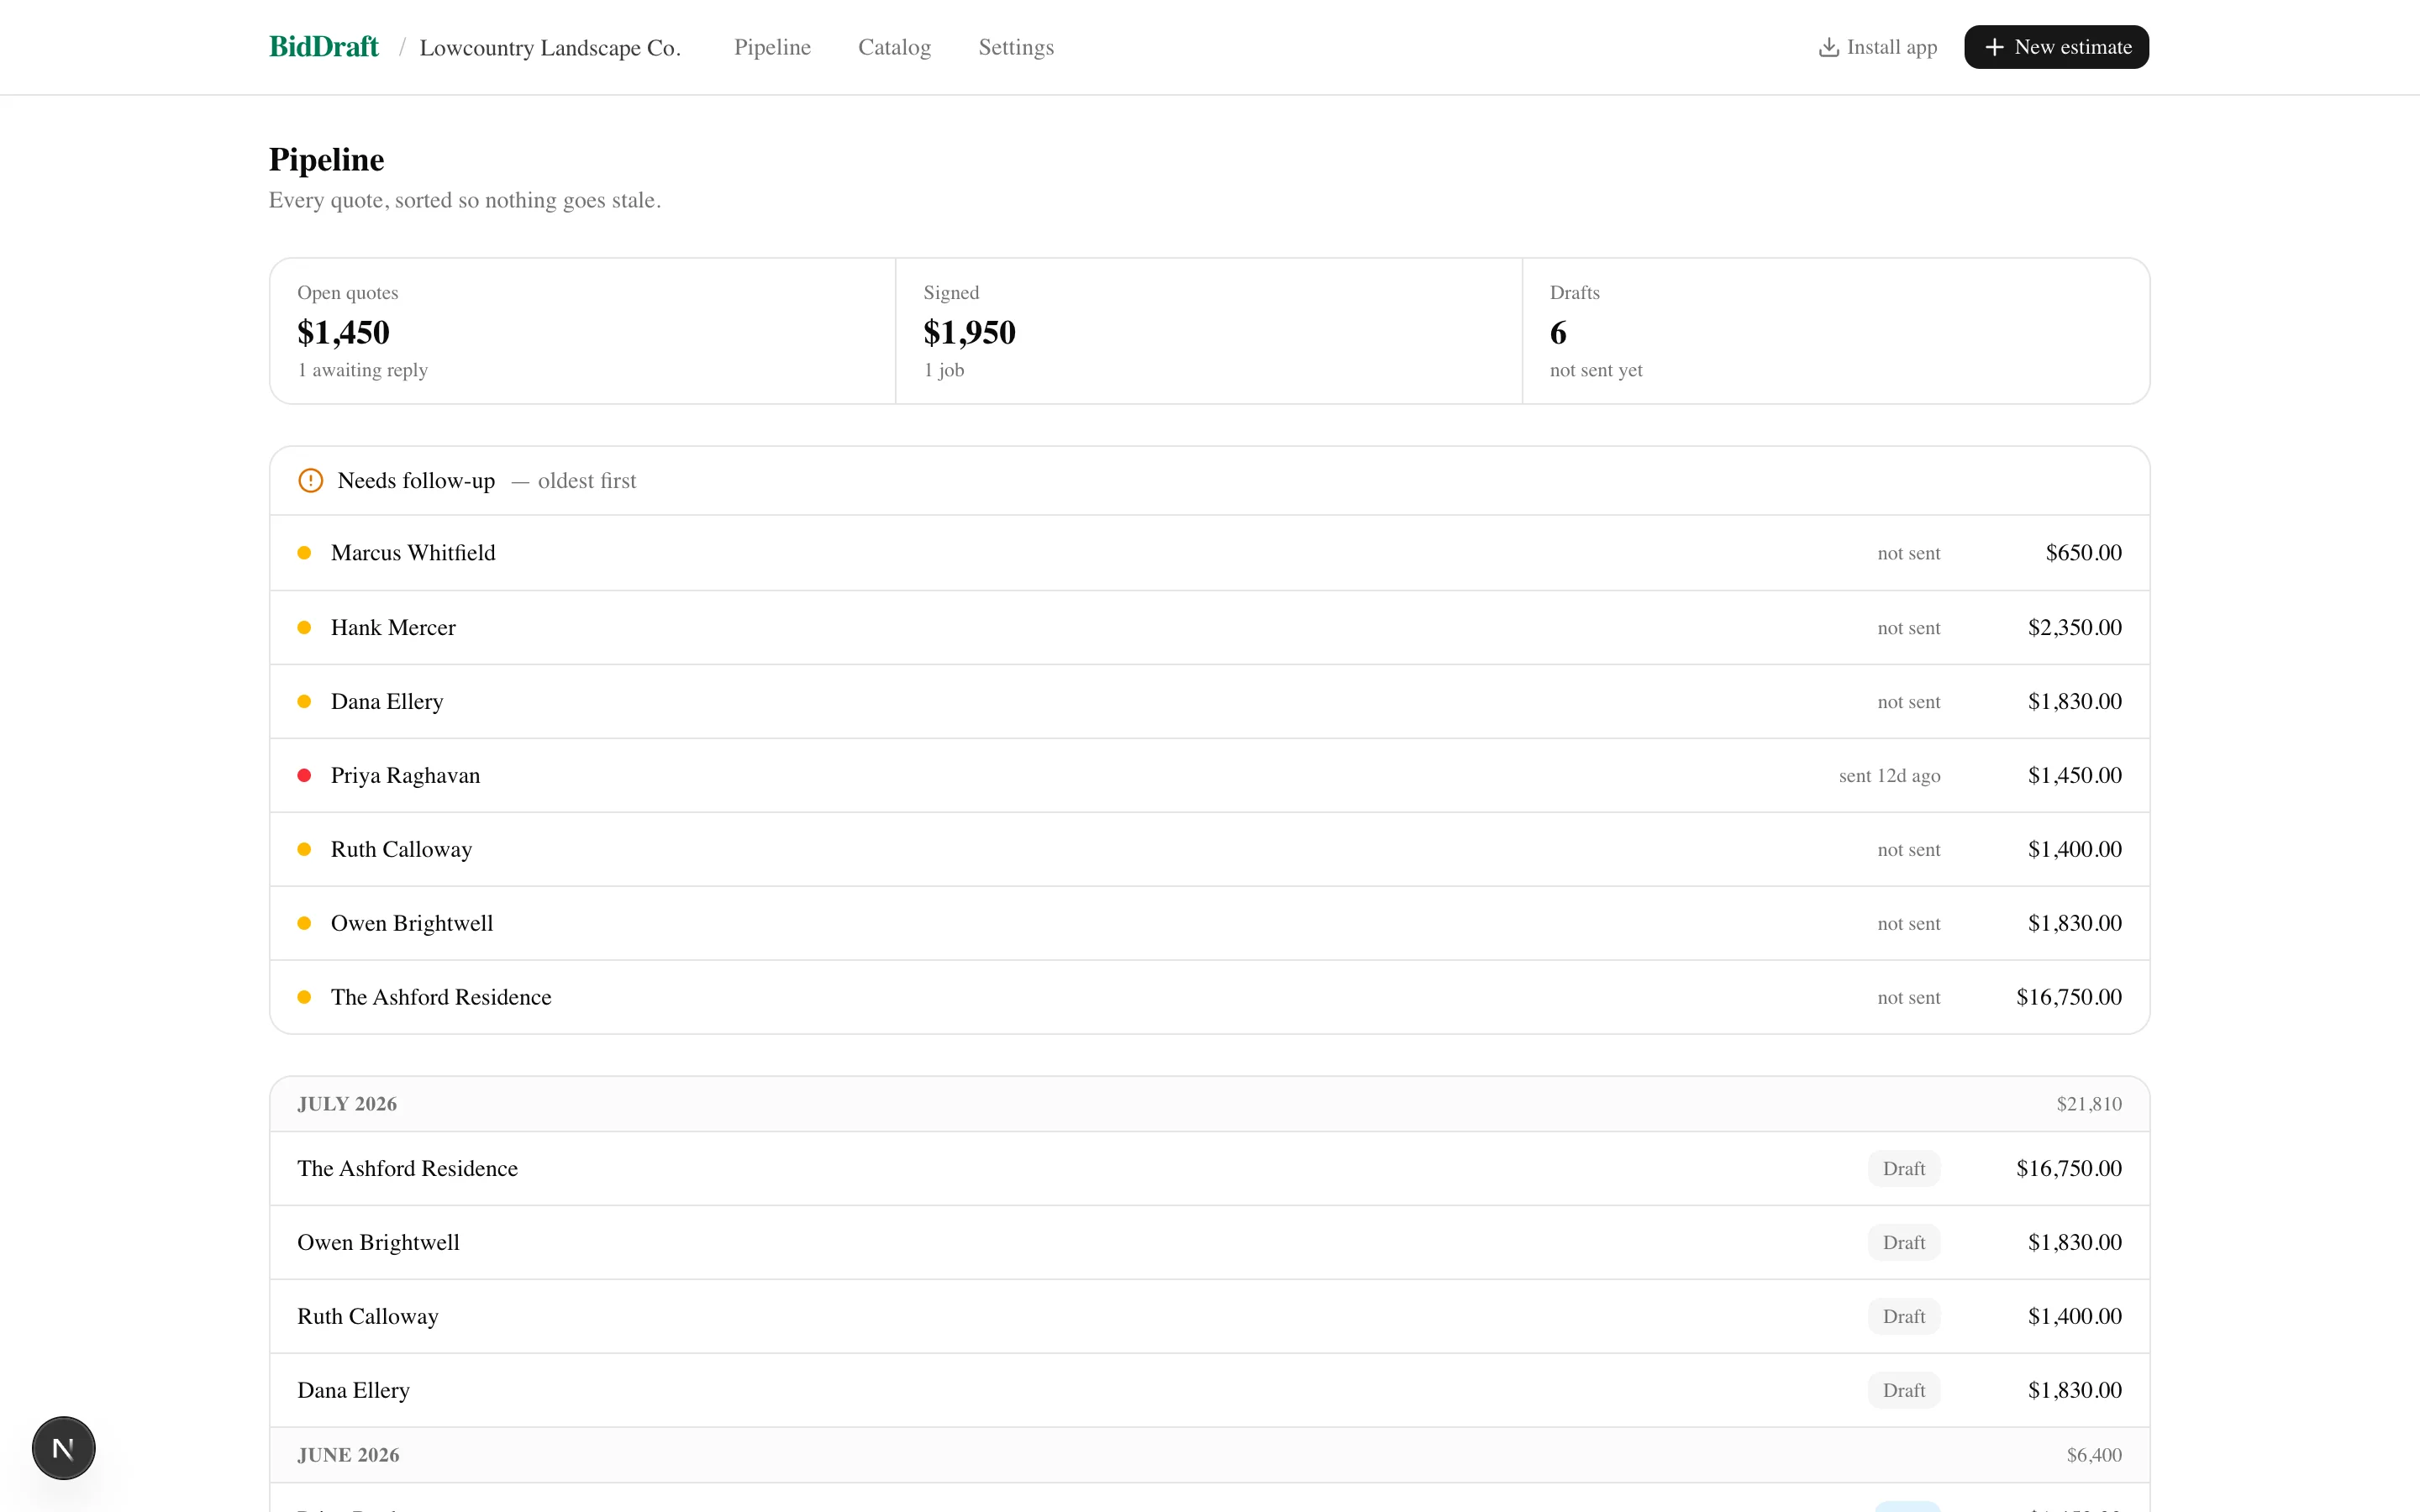Image resolution: width=2420 pixels, height=1512 pixels.
Task: Open Dana Ellery under July 2026
Action: [x=1209, y=1391]
